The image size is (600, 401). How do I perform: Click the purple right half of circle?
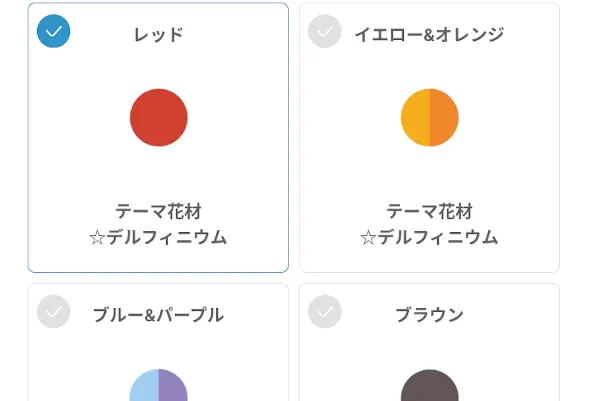click(x=173, y=386)
